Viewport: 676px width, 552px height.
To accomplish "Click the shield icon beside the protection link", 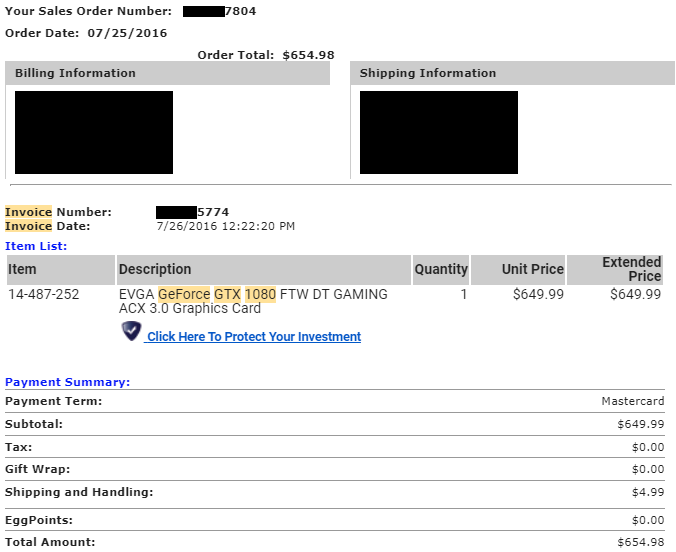I will [132, 332].
